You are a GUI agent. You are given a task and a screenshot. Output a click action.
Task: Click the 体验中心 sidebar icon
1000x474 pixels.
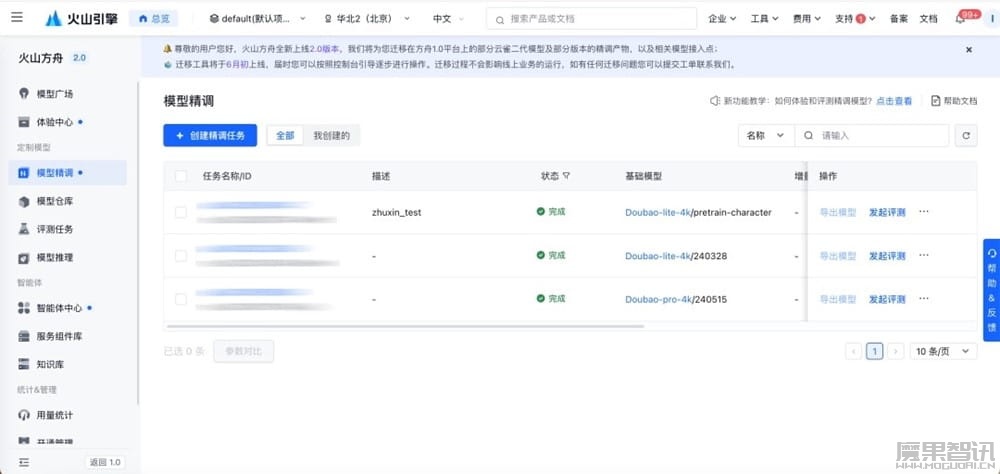[24, 122]
